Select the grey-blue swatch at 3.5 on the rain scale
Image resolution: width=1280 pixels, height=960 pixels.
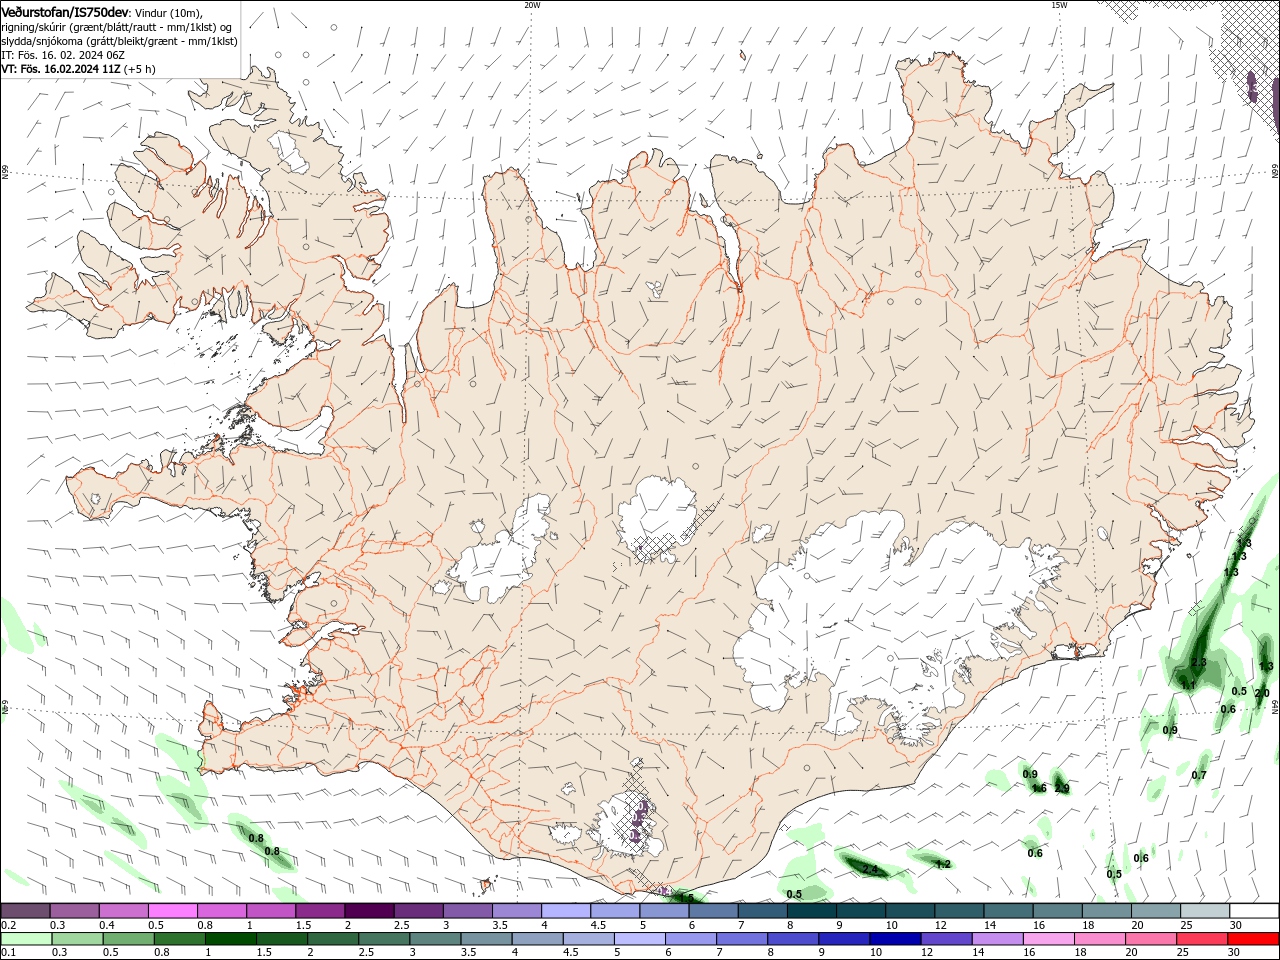point(486,939)
